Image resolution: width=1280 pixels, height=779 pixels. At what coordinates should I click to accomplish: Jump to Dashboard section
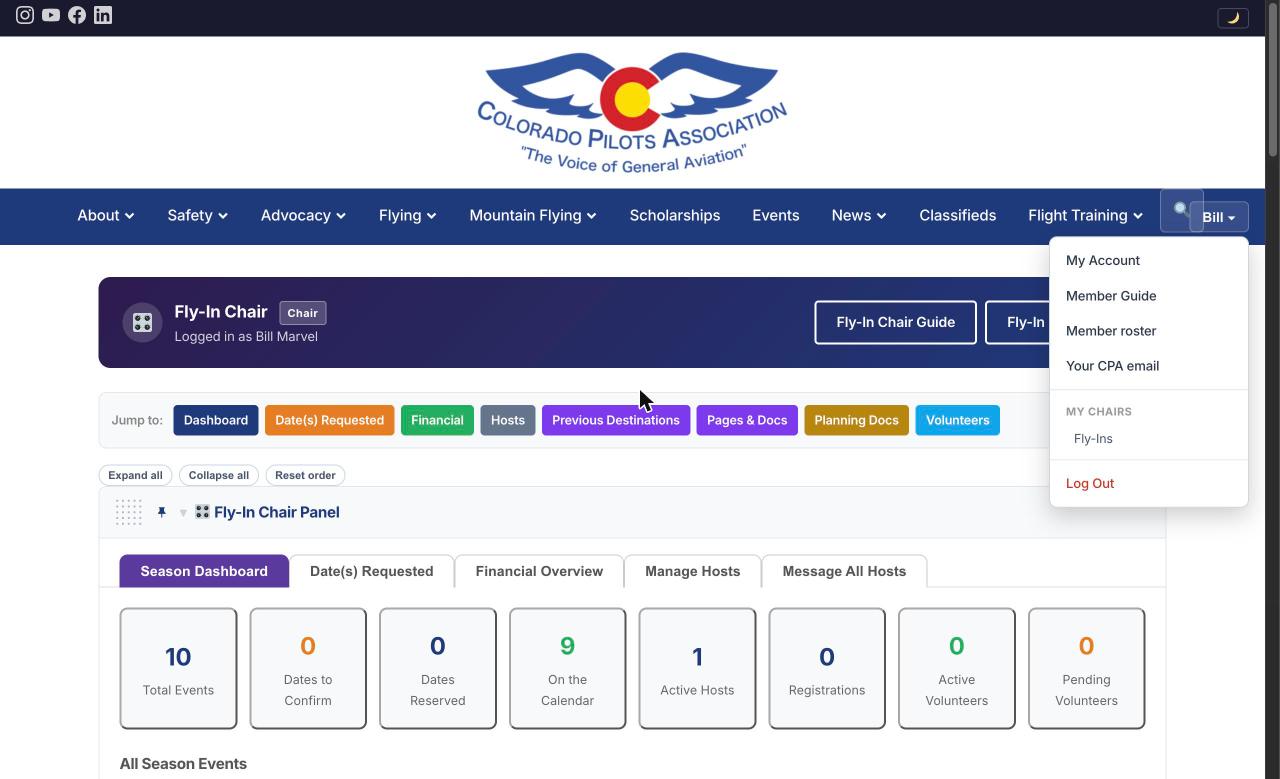216,420
